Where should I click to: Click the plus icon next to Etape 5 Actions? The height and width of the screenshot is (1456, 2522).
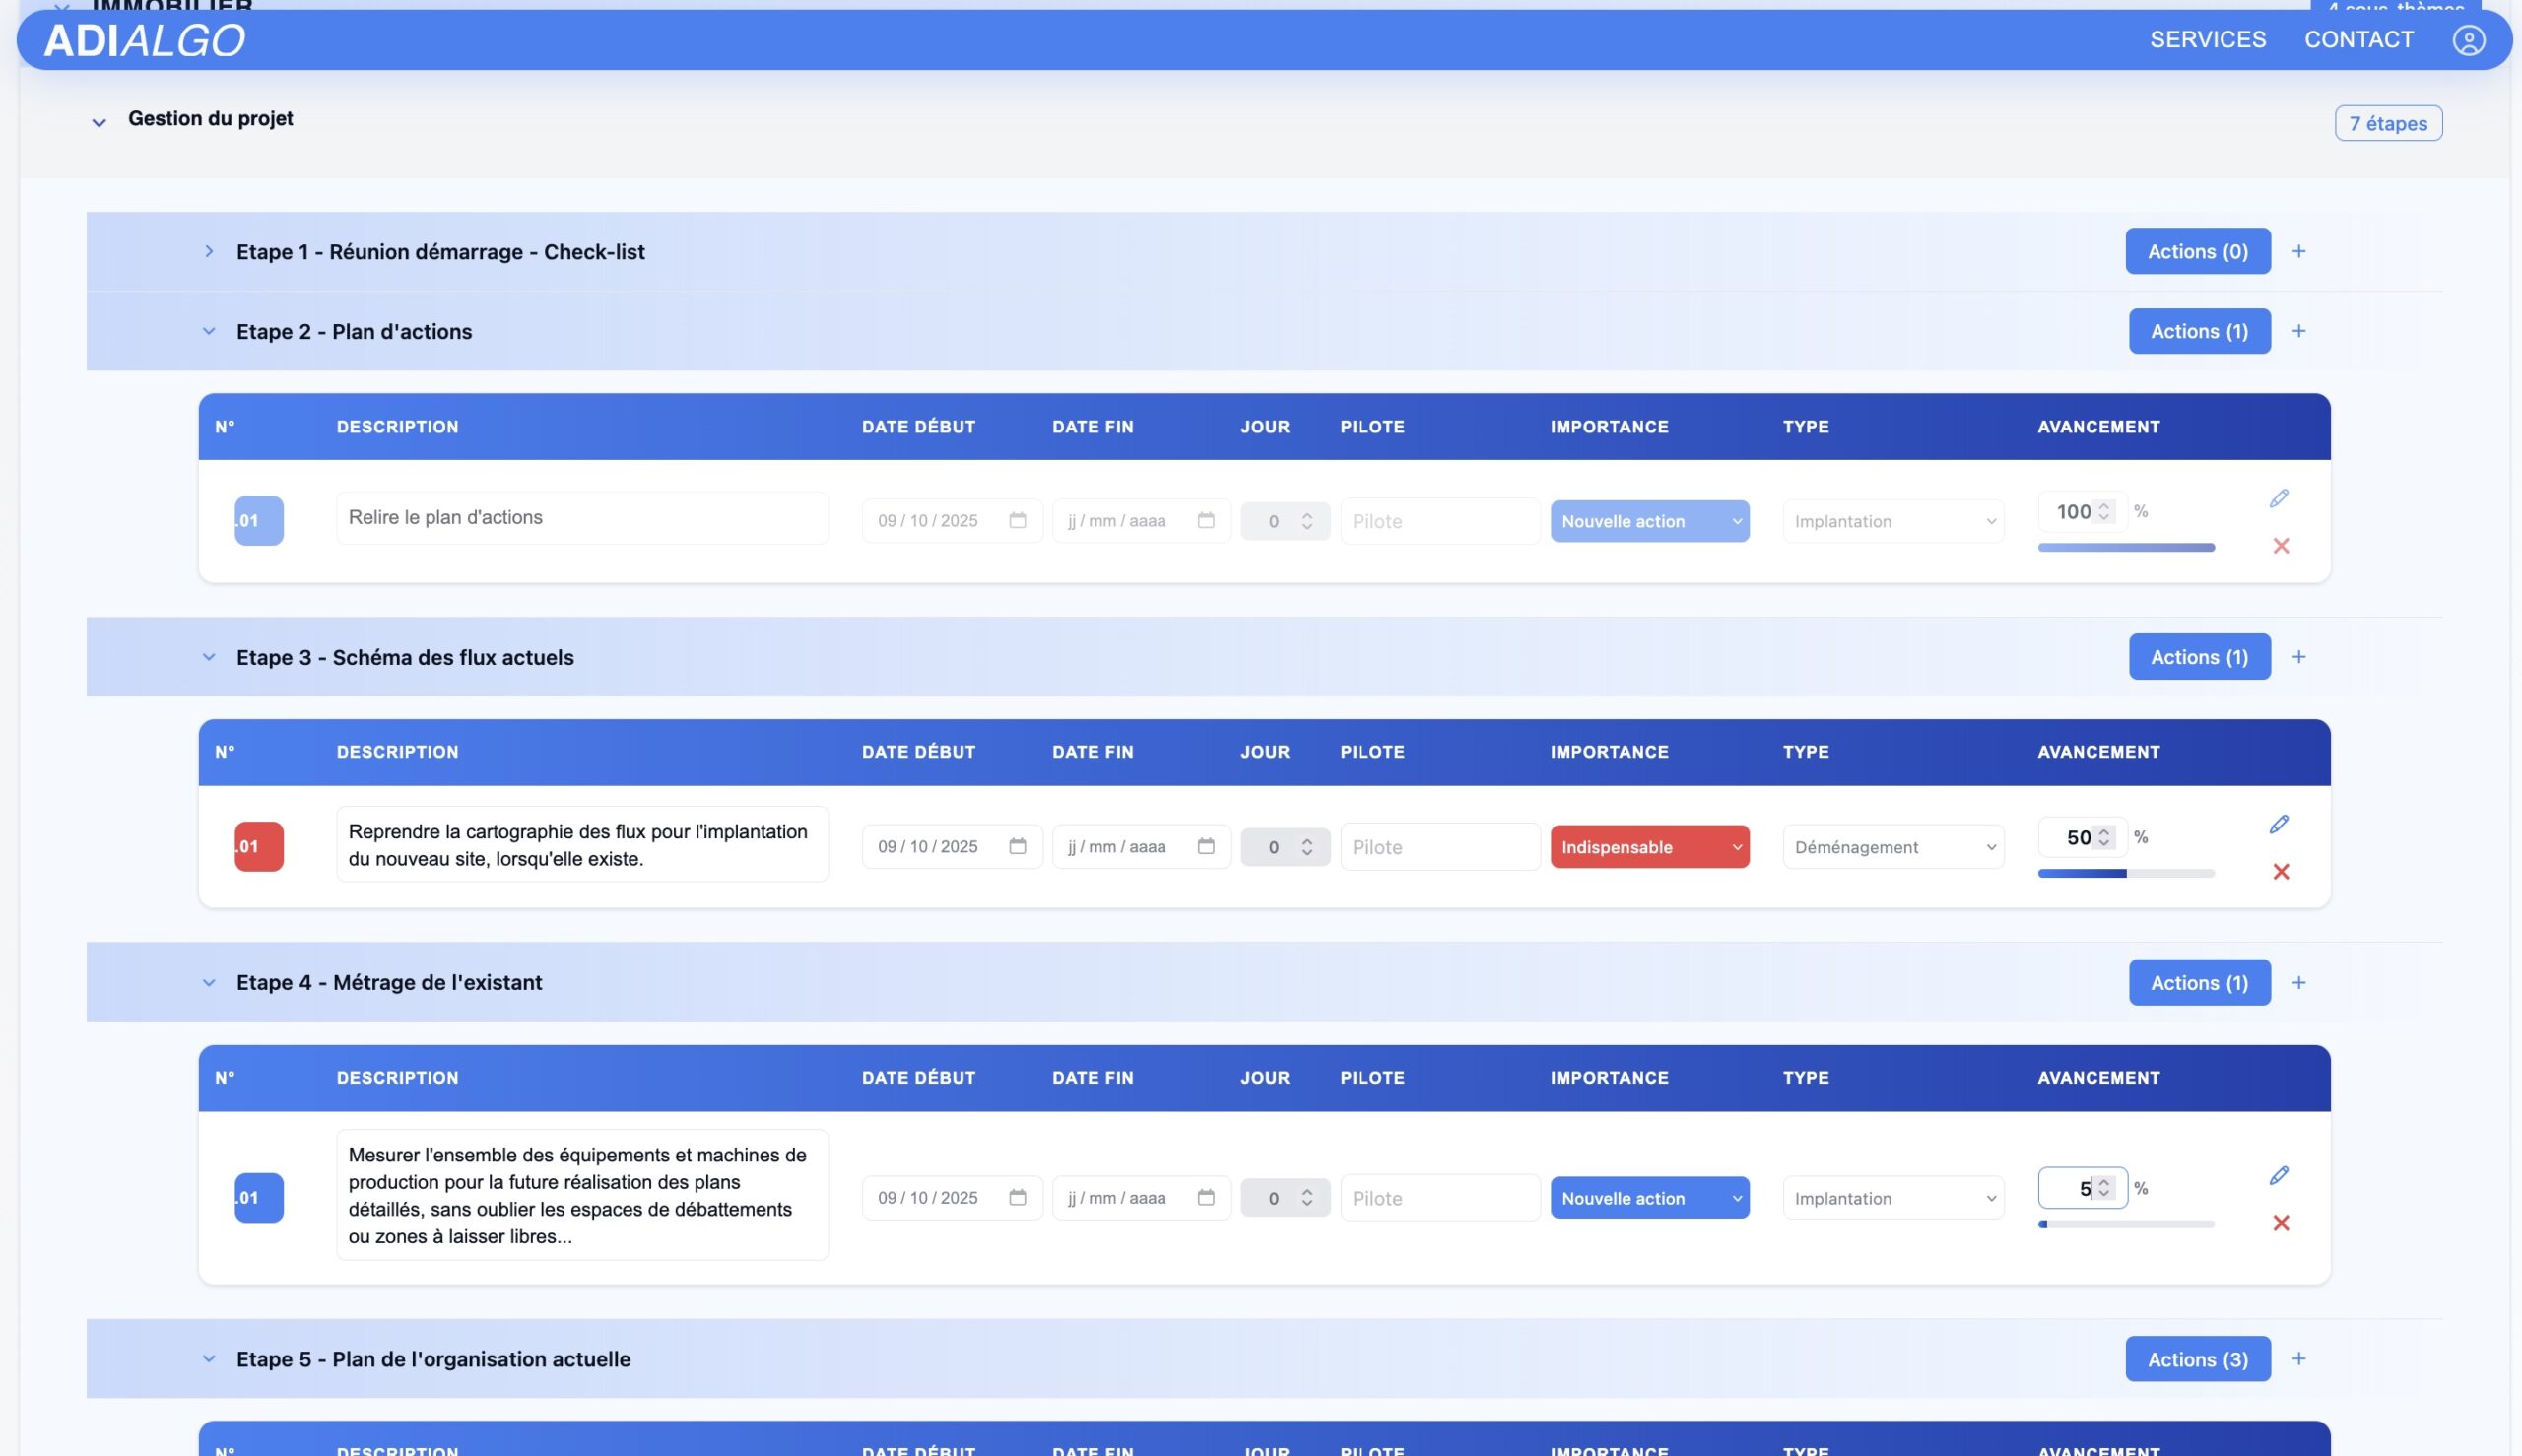coord(2298,1358)
